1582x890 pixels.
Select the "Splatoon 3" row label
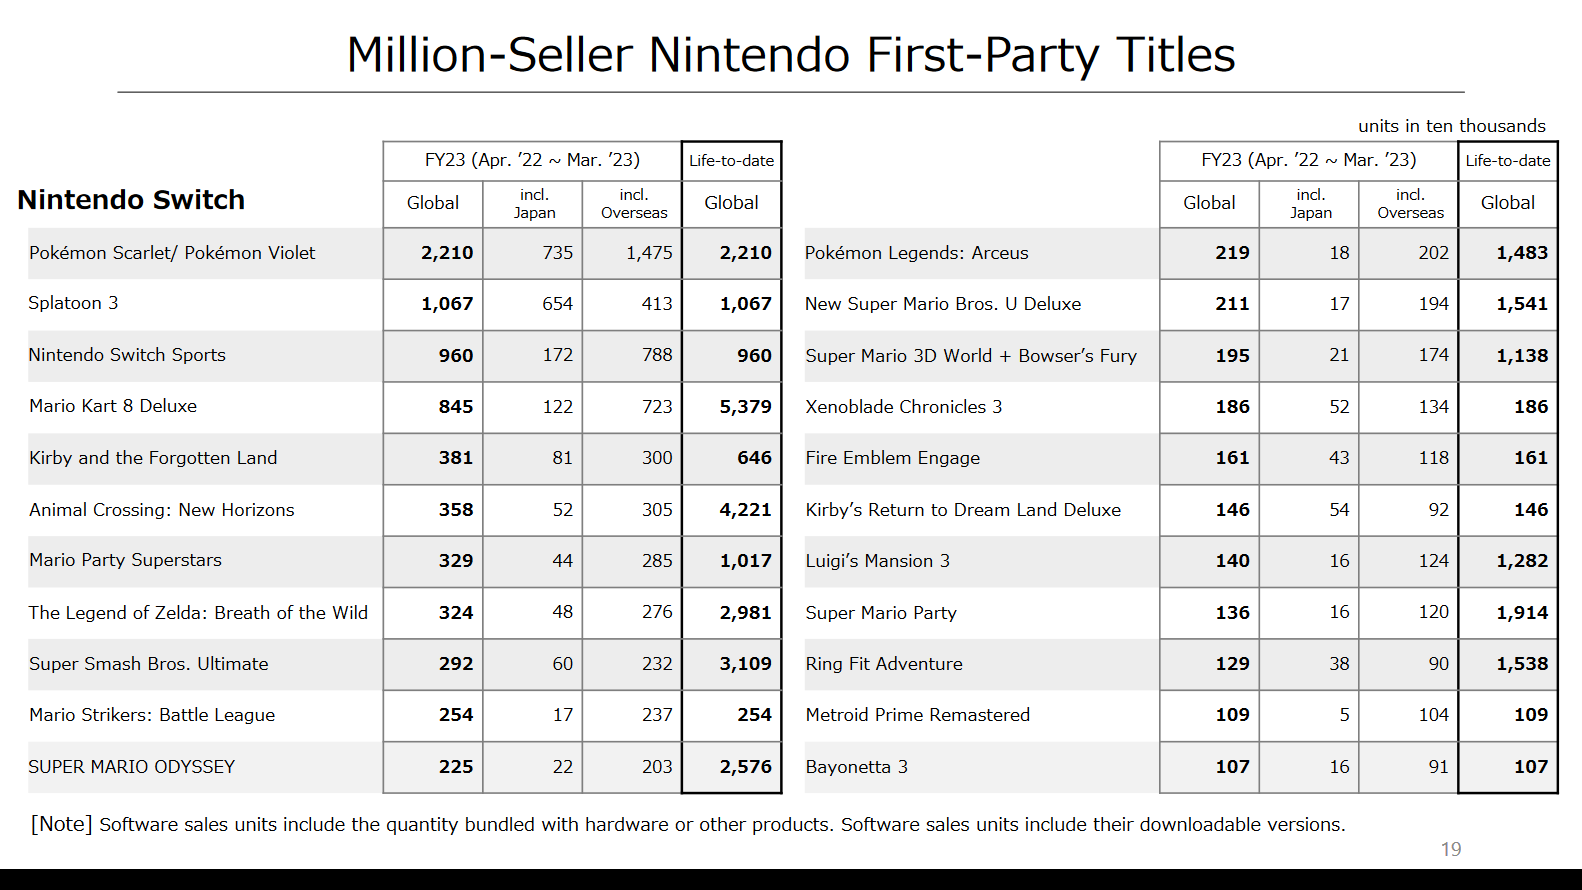pyautogui.click(x=73, y=303)
